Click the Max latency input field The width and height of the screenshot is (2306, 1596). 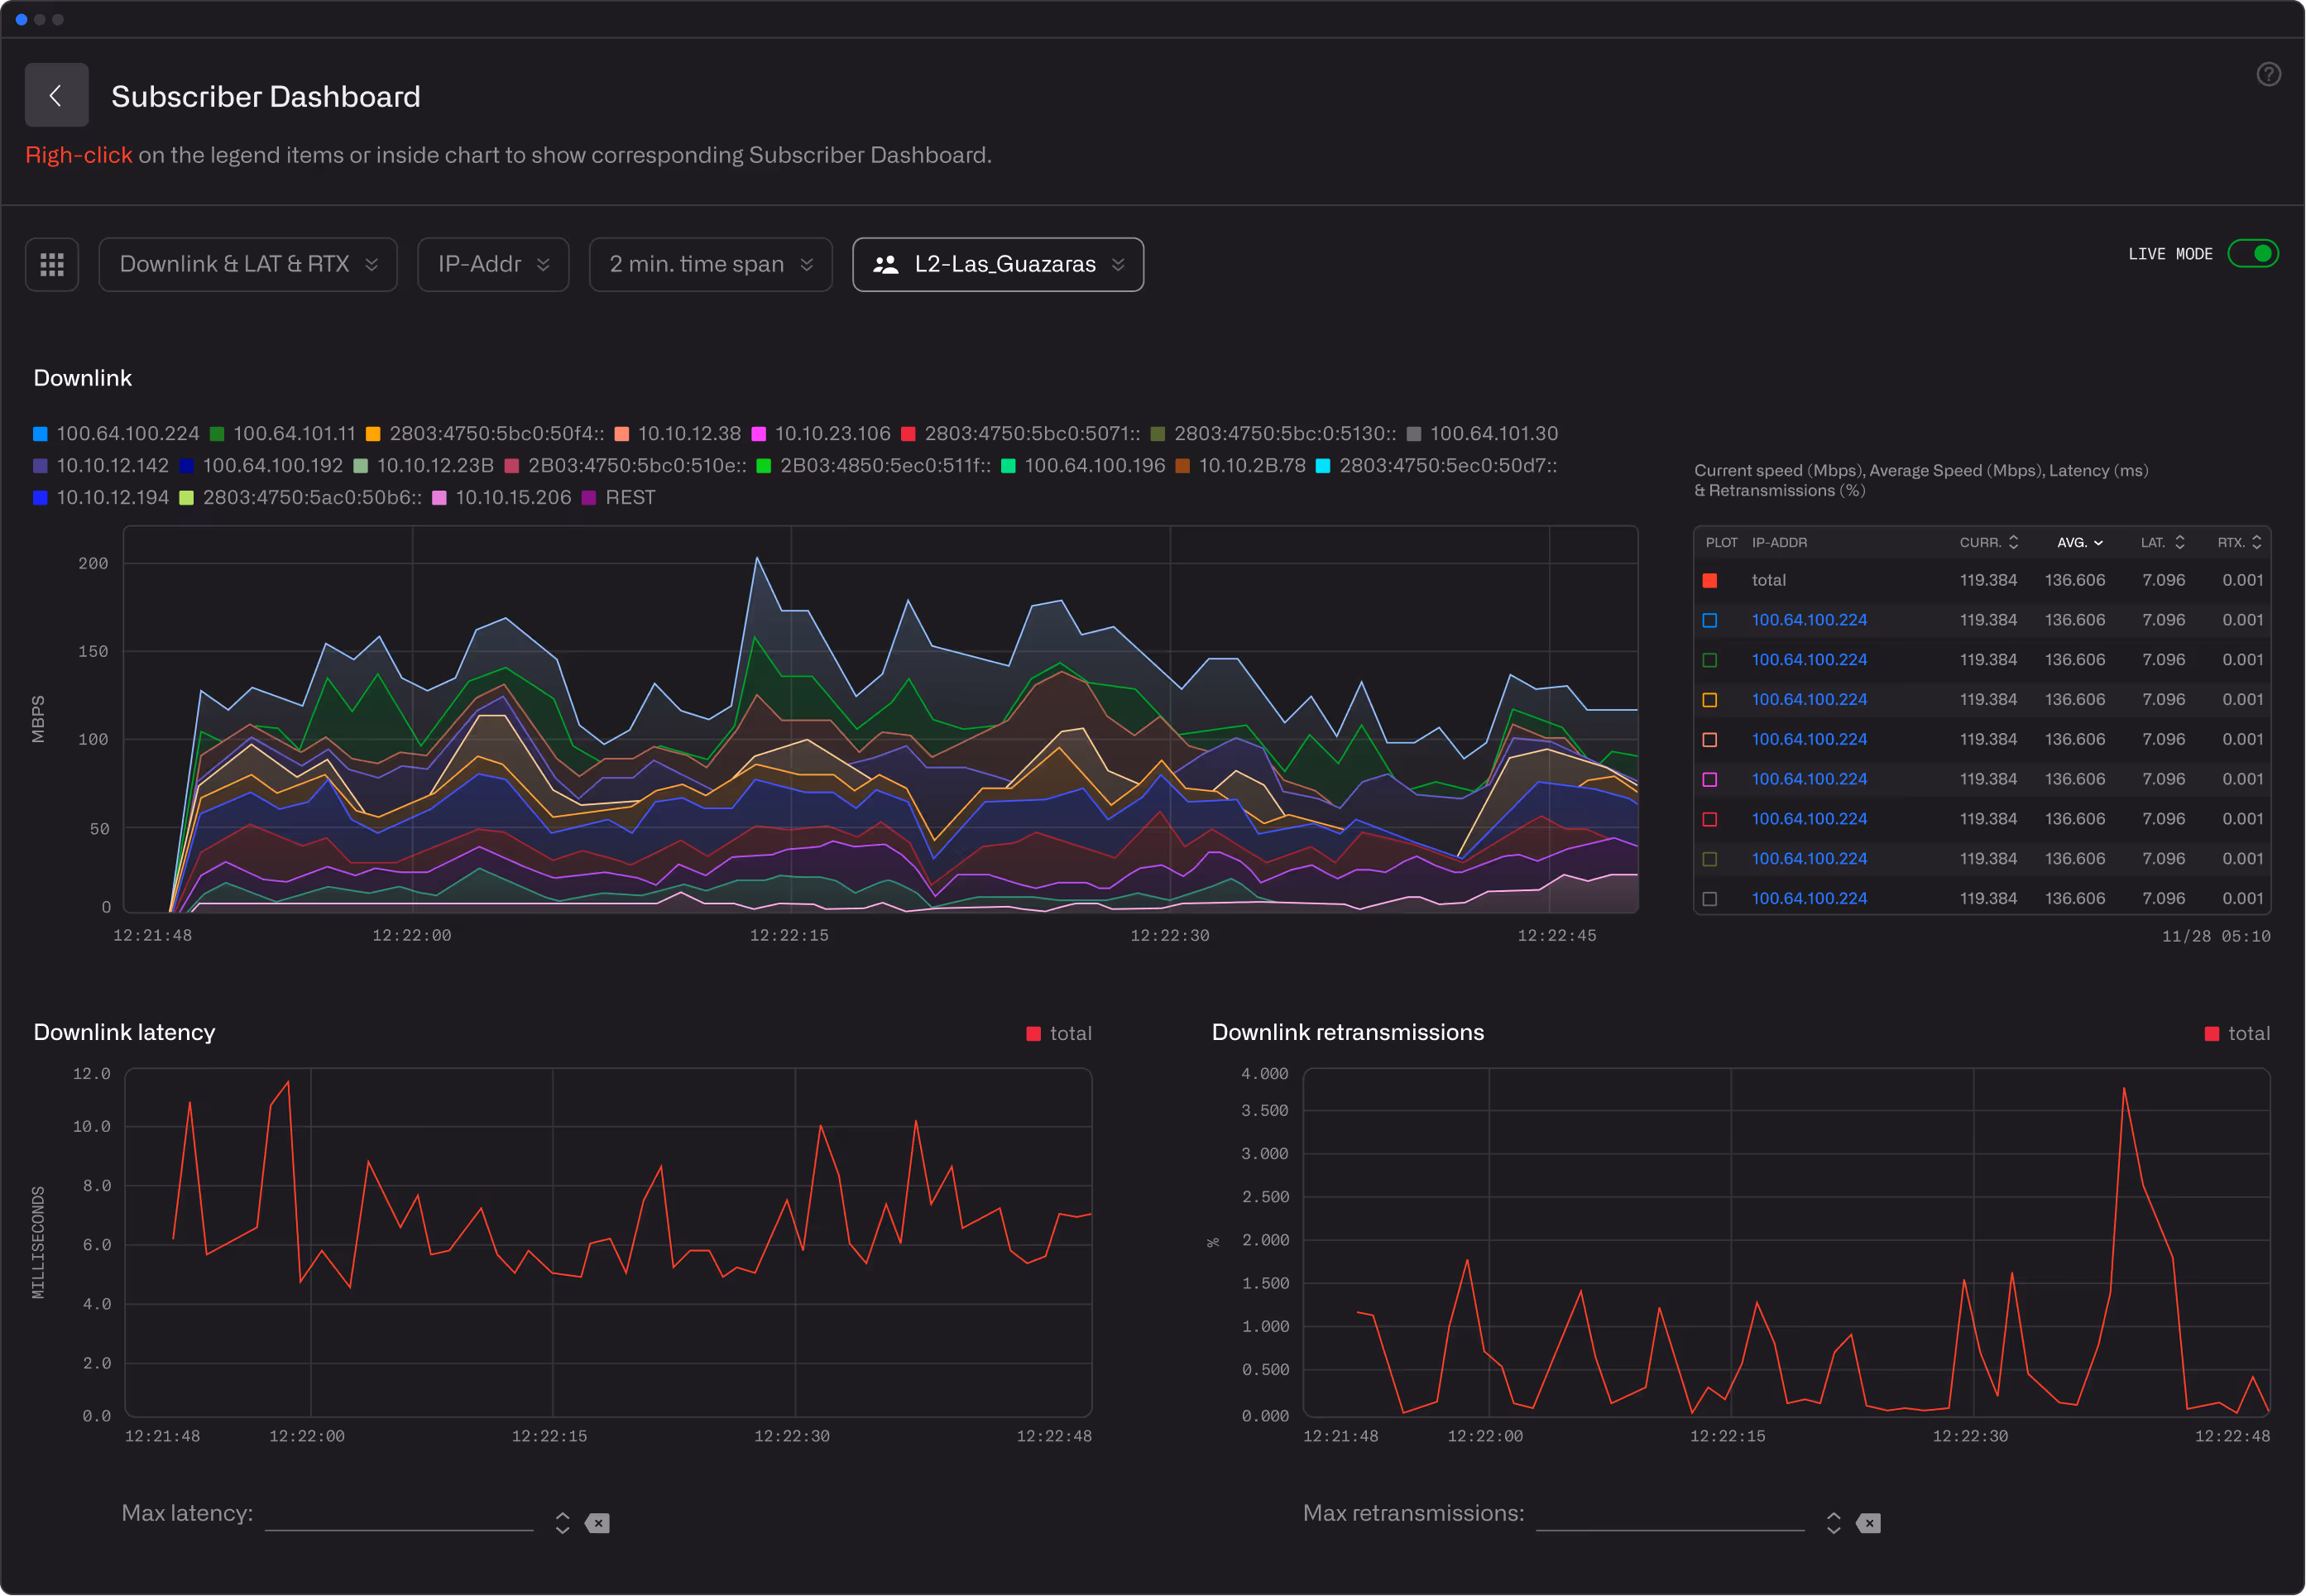[399, 1514]
